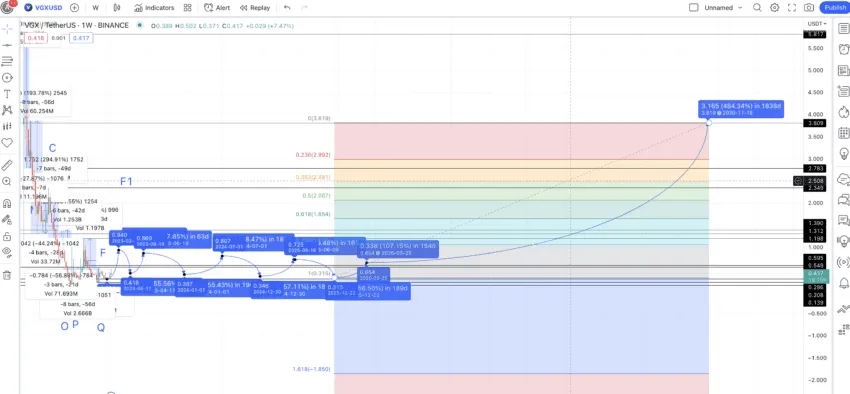The image size is (850, 394).
Task: Select the Text annotation tool
Action: pyautogui.click(x=7, y=94)
